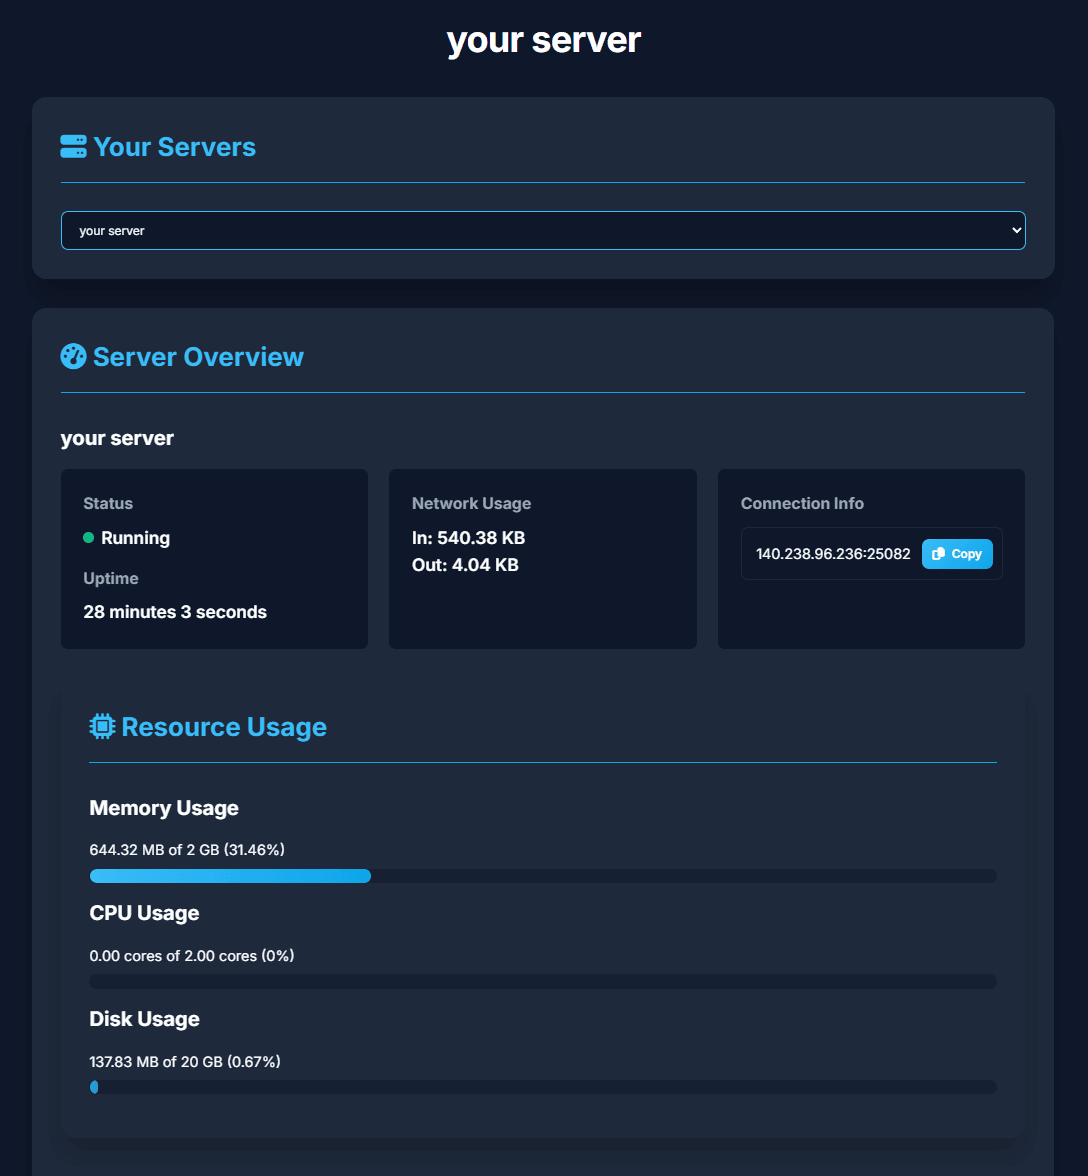Image resolution: width=1088 pixels, height=1176 pixels.
Task: Click the Connection Info label
Action: pyautogui.click(x=802, y=503)
